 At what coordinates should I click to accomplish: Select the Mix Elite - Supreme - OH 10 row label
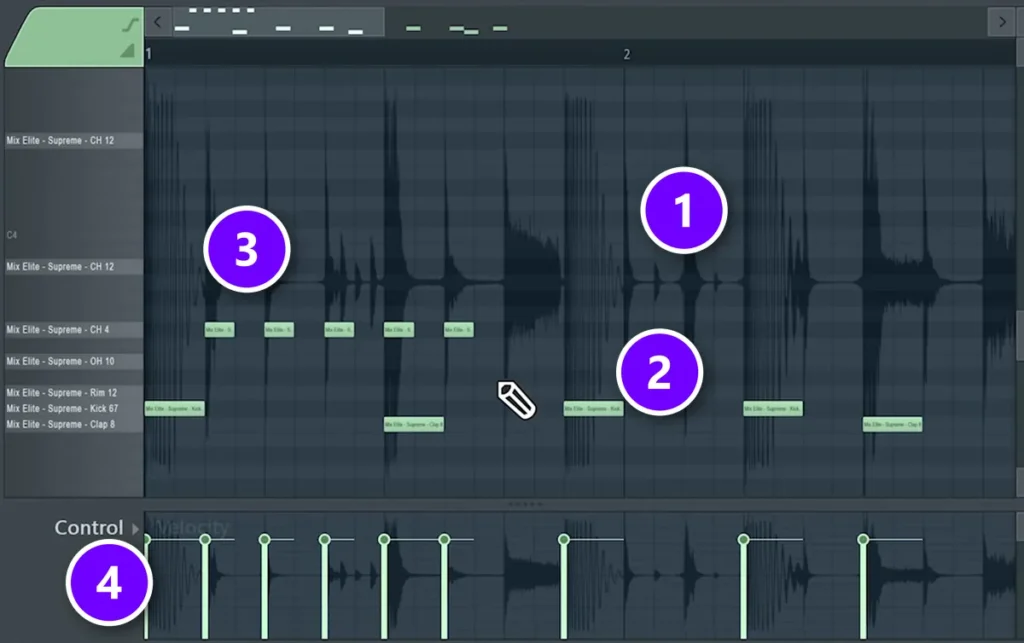click(x=74, y=361)
